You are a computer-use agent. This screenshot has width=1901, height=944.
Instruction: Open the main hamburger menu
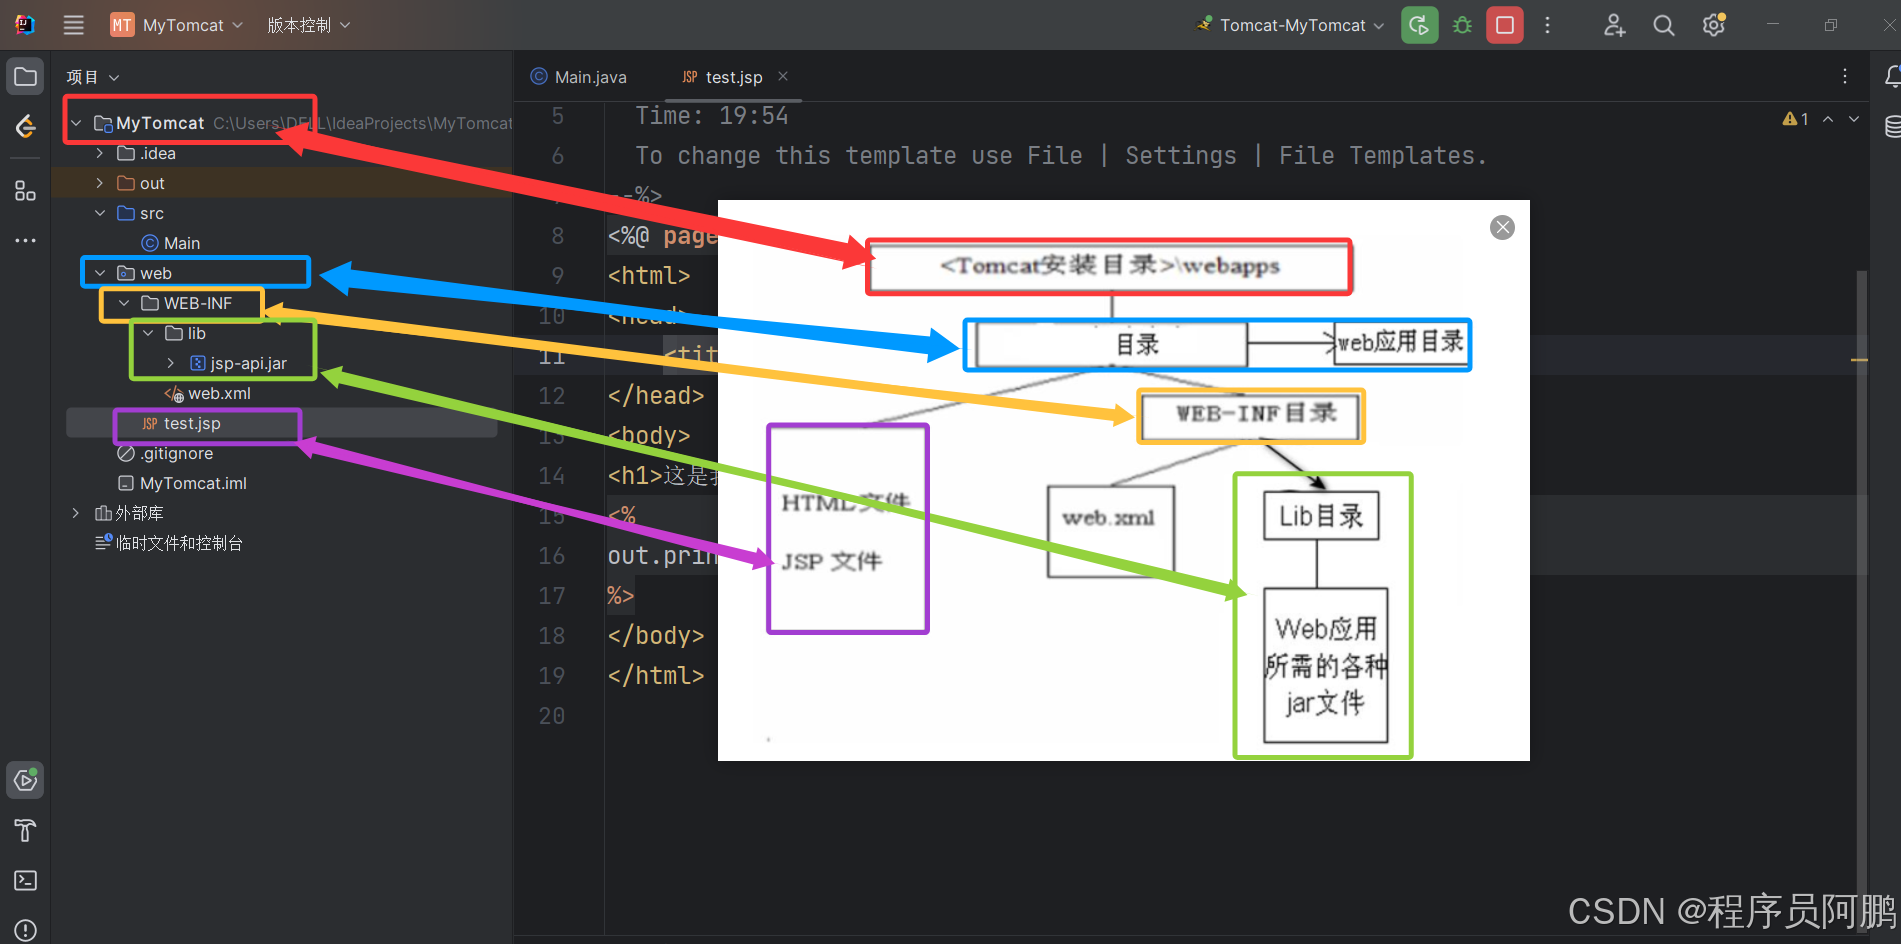click(73, 25)
